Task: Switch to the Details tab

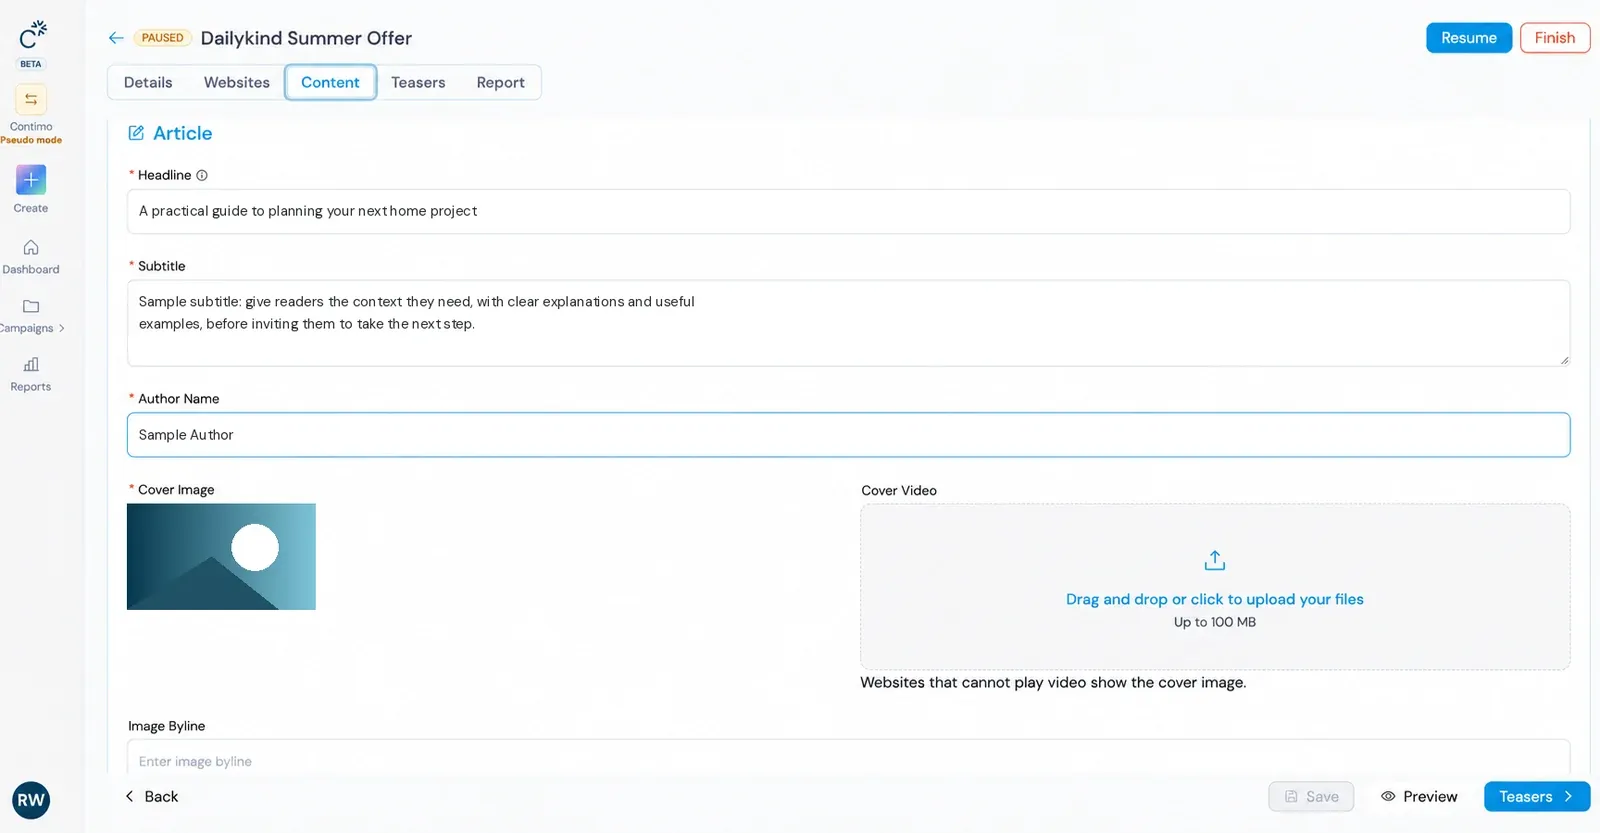Action: coord(148,82)
